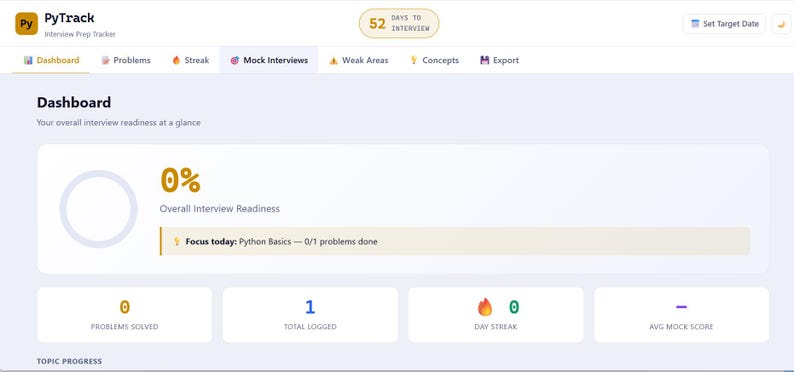
Task: Click the 0% readiness percentage
Action: coord(180,180)
